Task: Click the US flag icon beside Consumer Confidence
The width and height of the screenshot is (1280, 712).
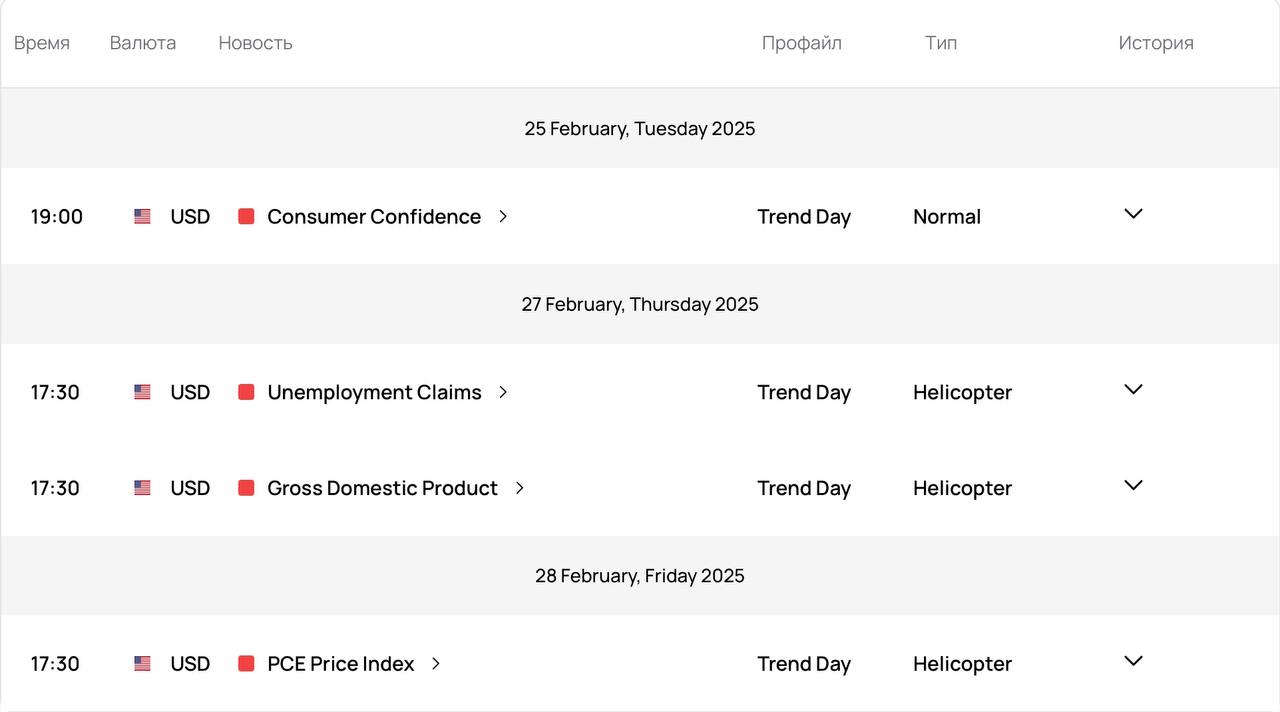Action: [142, 216]
